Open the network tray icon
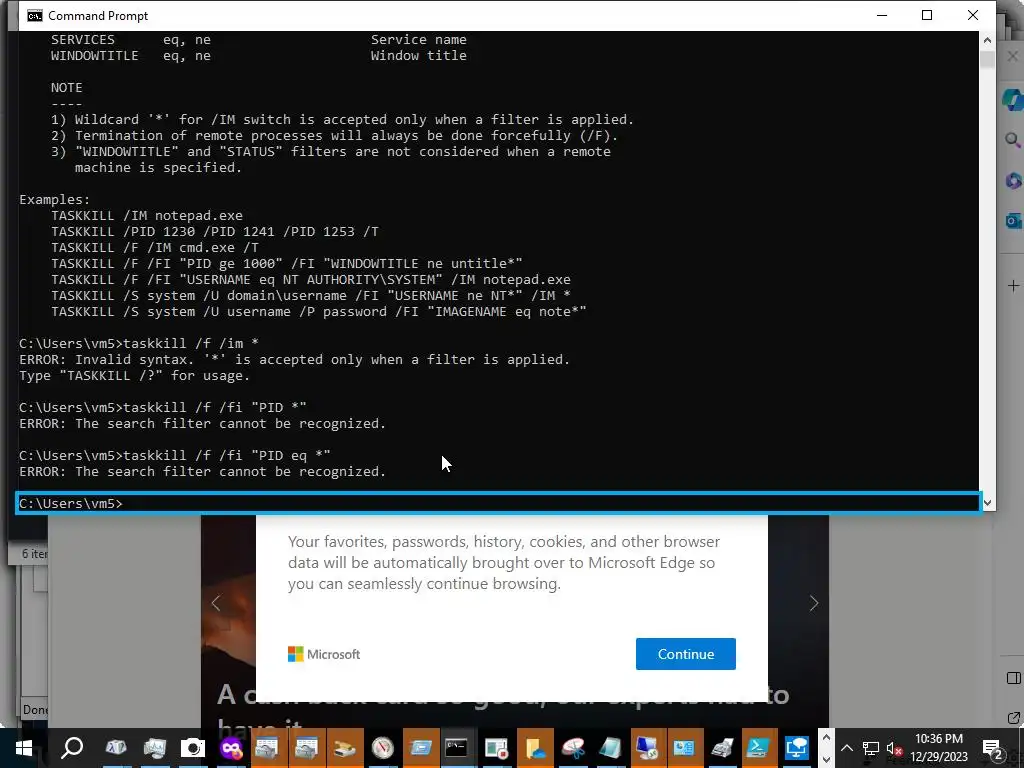Image resolution: width=1024 pixels, height=768 pixels. pyautogui.click(x=871, y=748)
